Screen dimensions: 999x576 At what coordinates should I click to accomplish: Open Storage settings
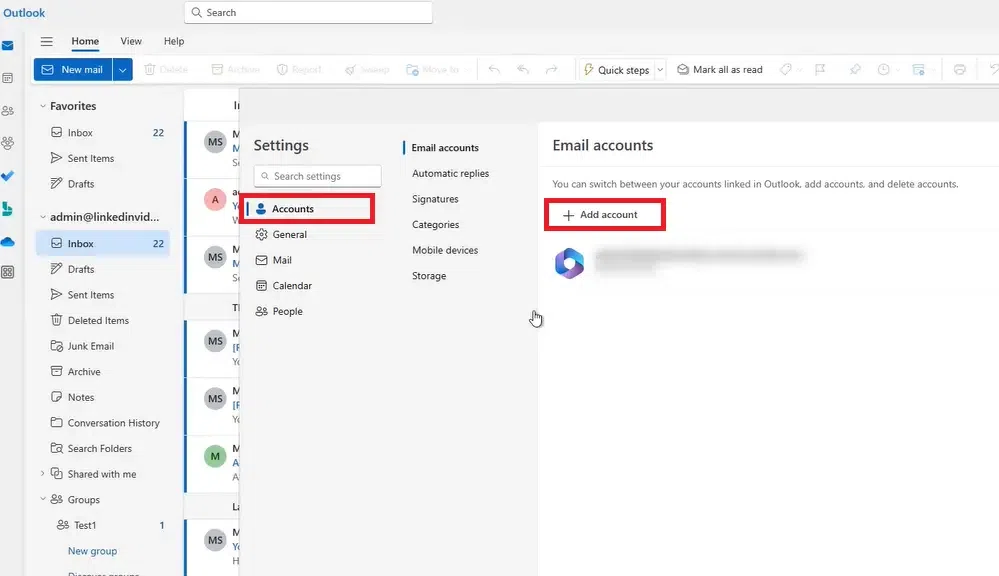click(429, 275)
